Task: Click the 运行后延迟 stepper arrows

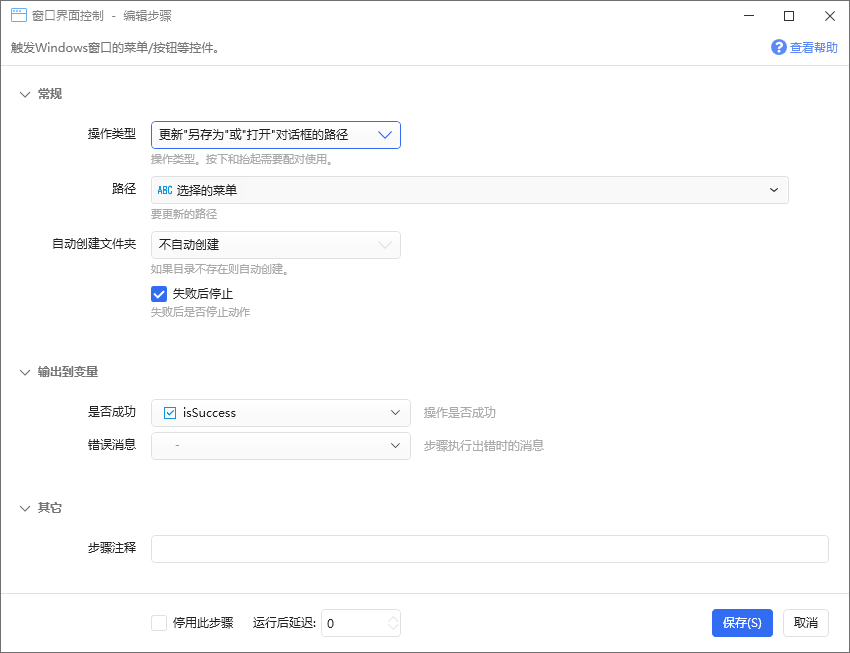Action: [x=394, y=623]
